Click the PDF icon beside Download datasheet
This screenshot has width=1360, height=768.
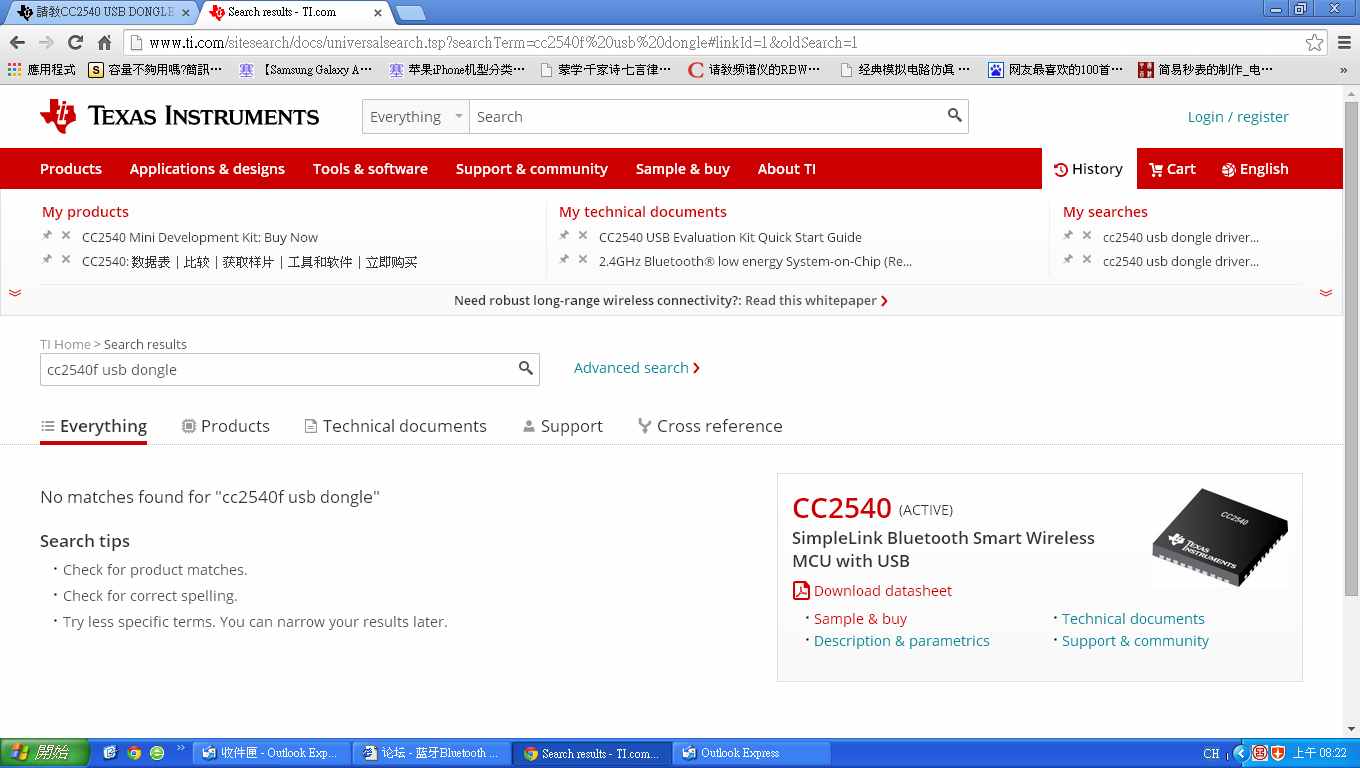click(801, 590)
